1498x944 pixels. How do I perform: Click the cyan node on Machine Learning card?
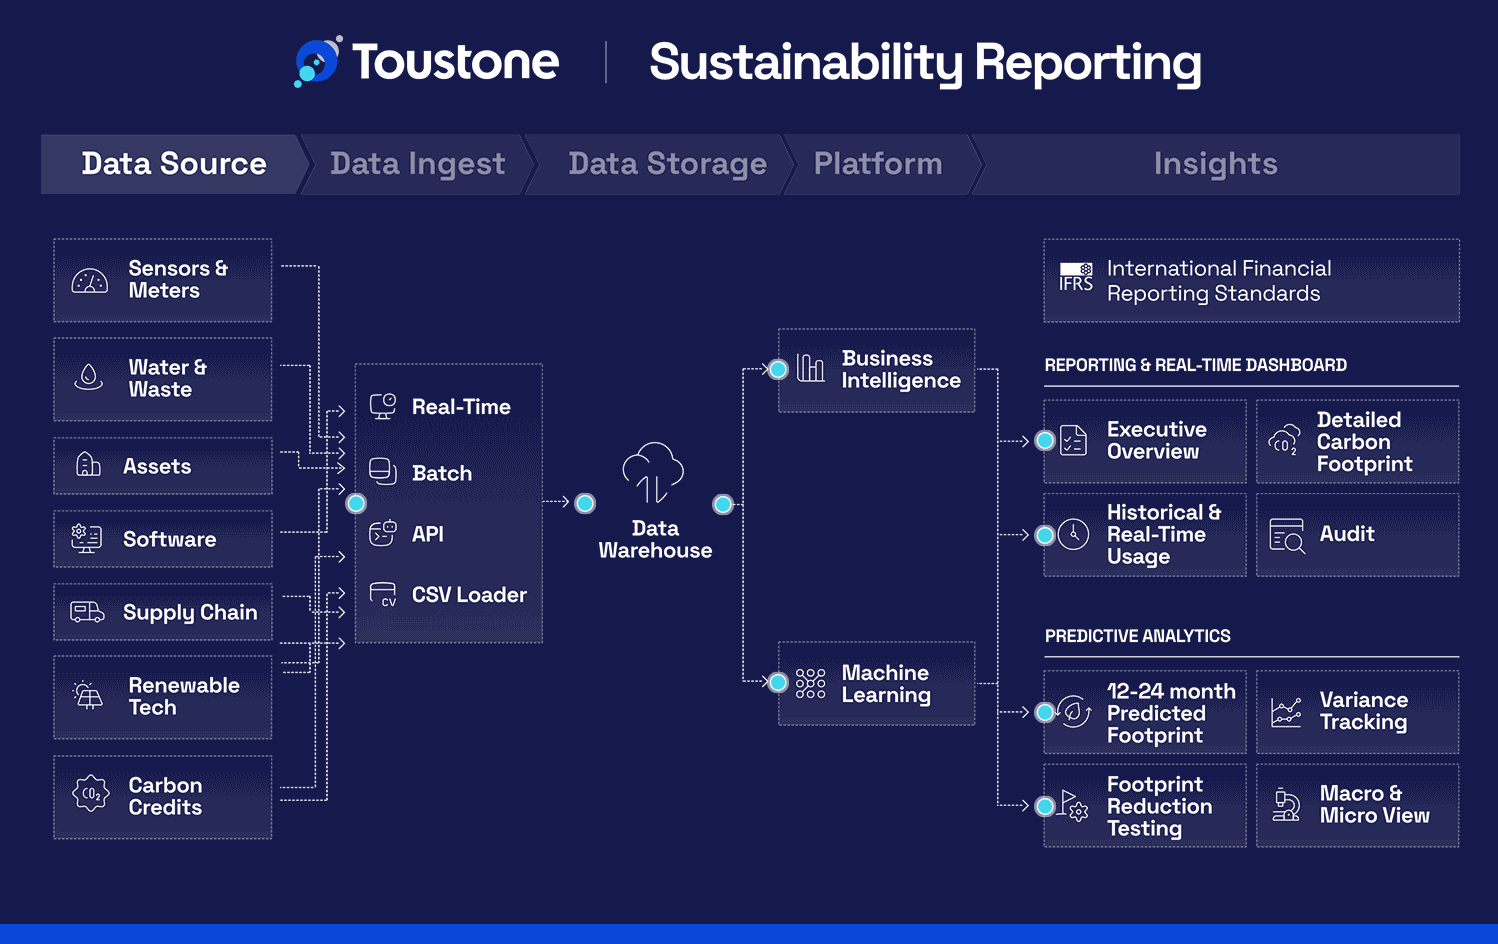[778, 682]
